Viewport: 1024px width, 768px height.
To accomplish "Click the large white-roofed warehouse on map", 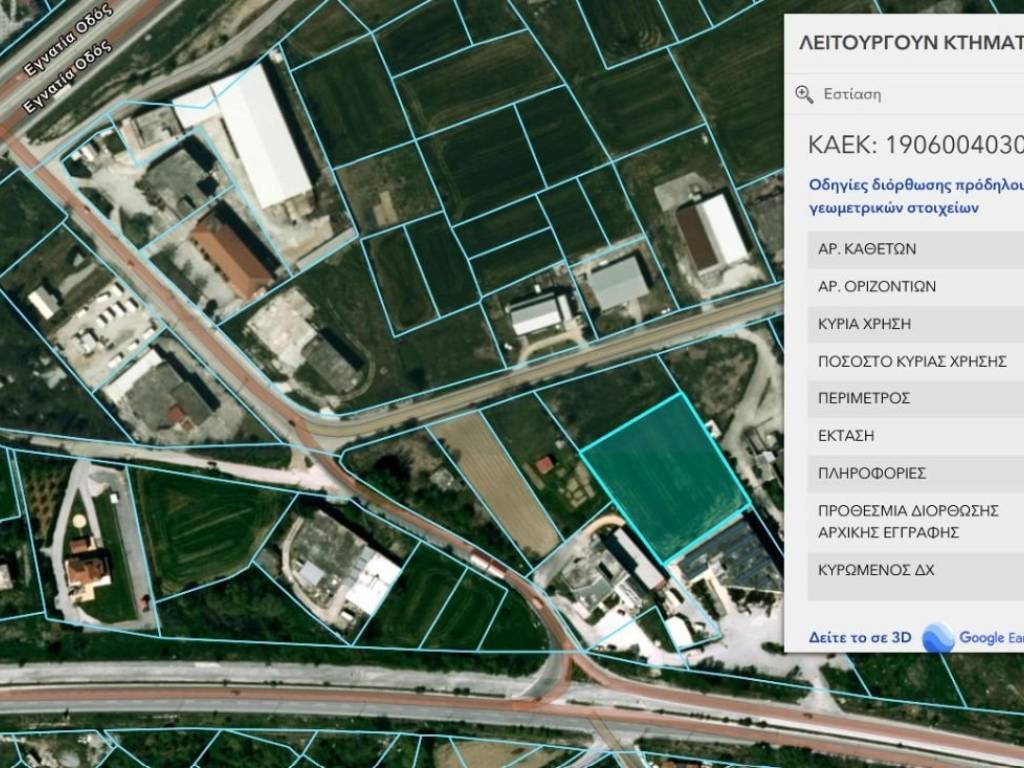I will (x=262, y=135).
